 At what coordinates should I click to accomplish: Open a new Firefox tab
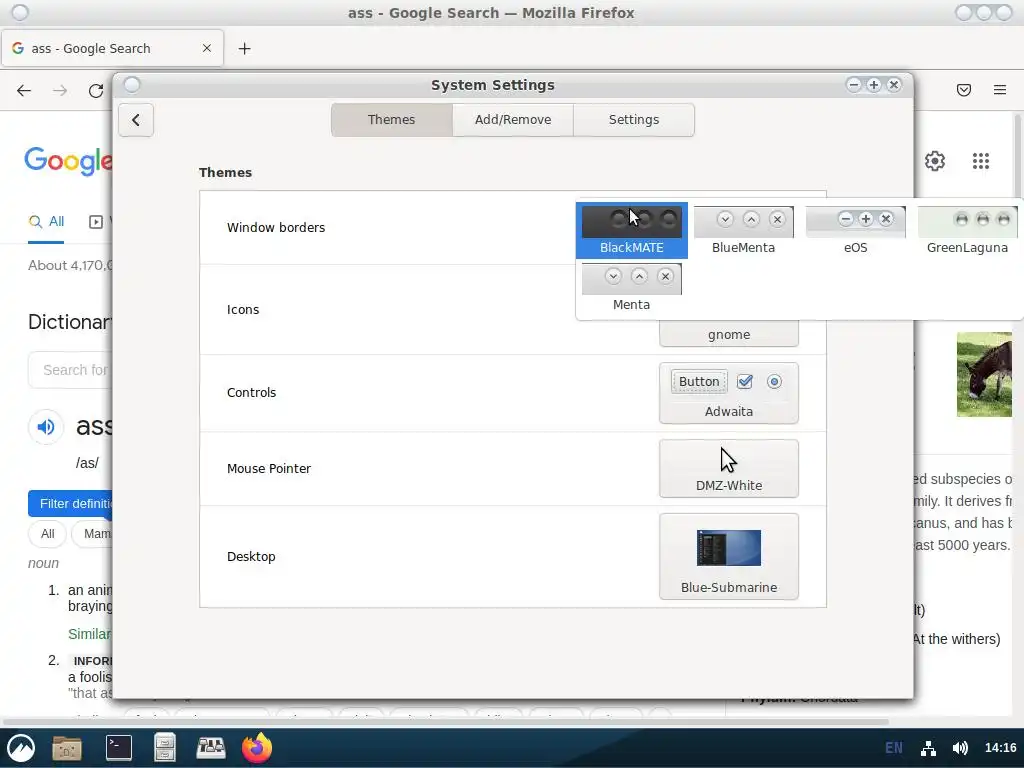click(244, 48)
